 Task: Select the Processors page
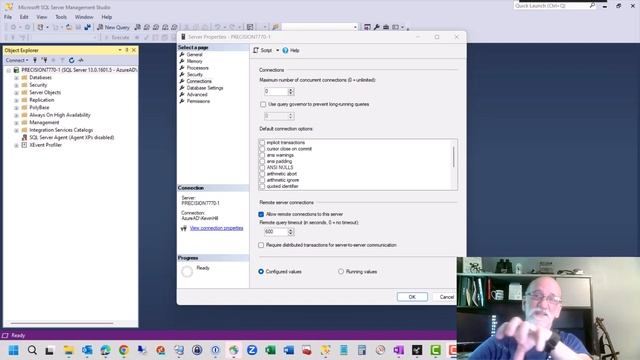click(x=198, y=68)
